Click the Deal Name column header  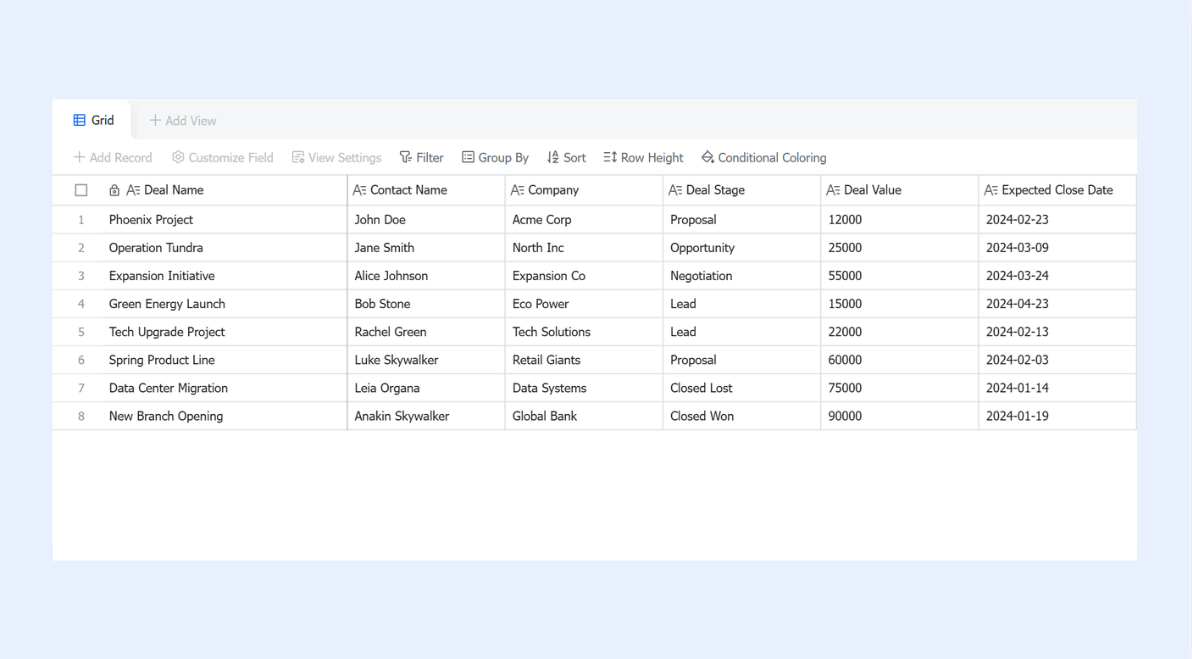(x=224, y=190)
